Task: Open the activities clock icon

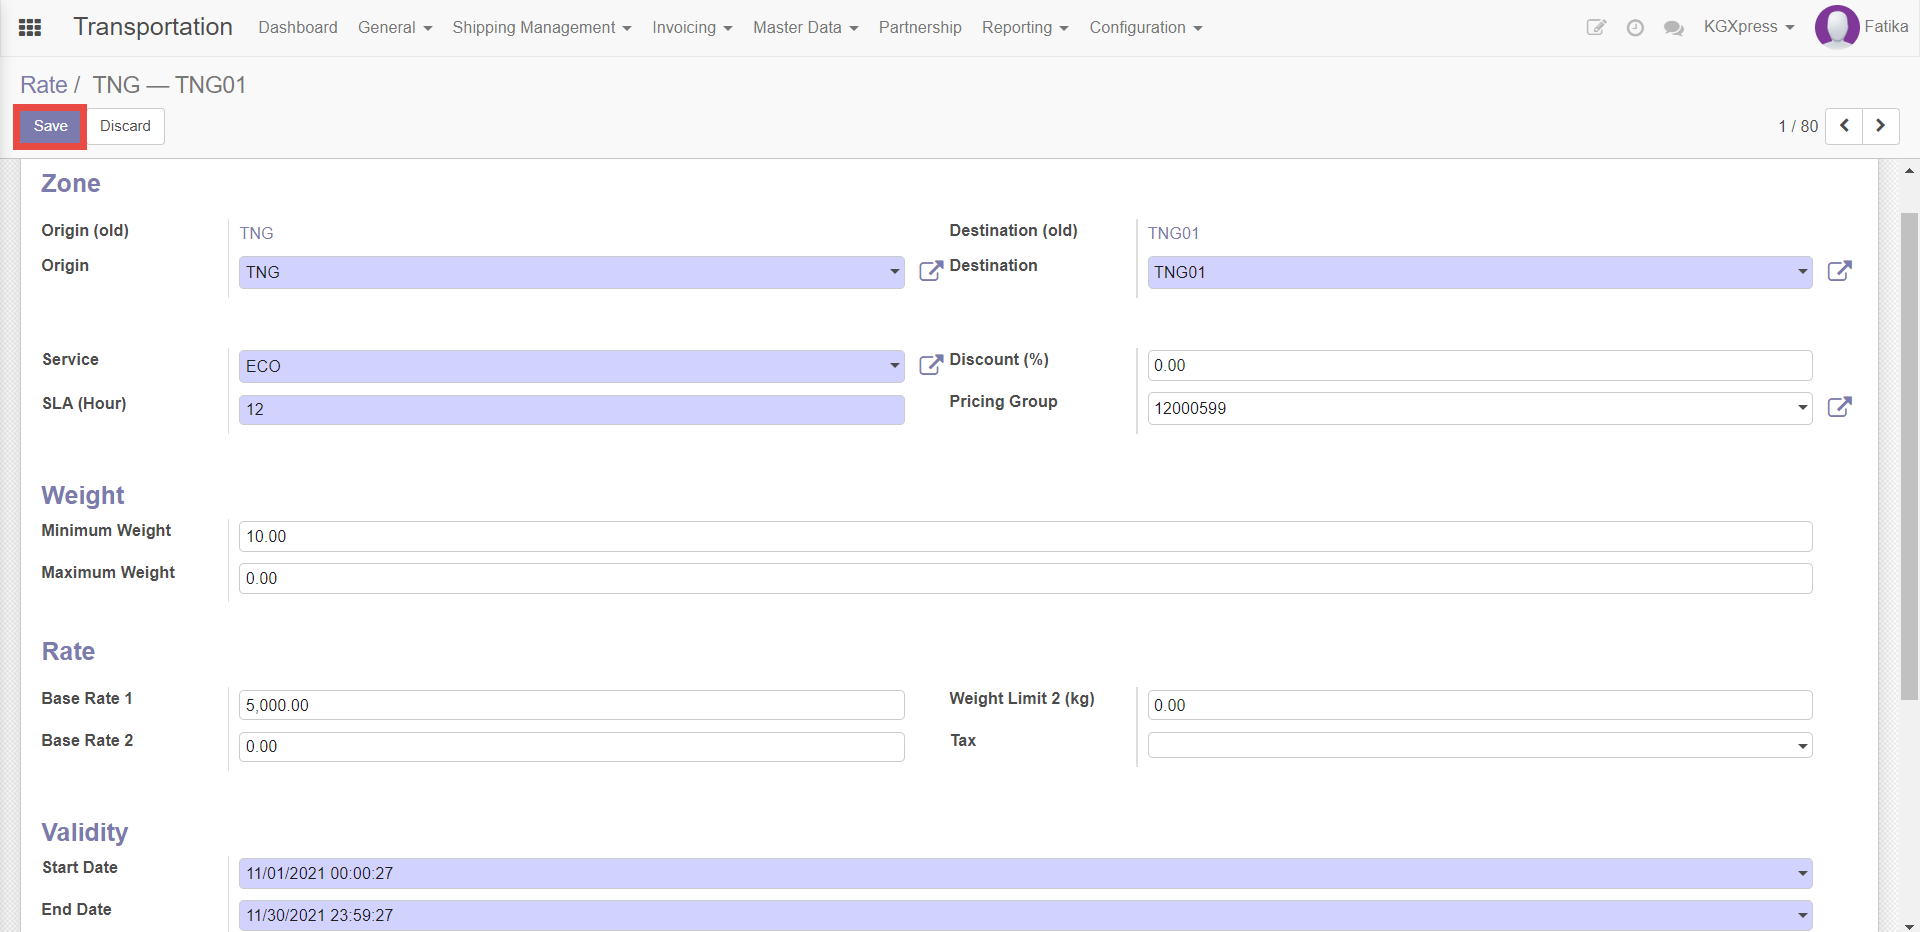Action: click(1635, 28)
